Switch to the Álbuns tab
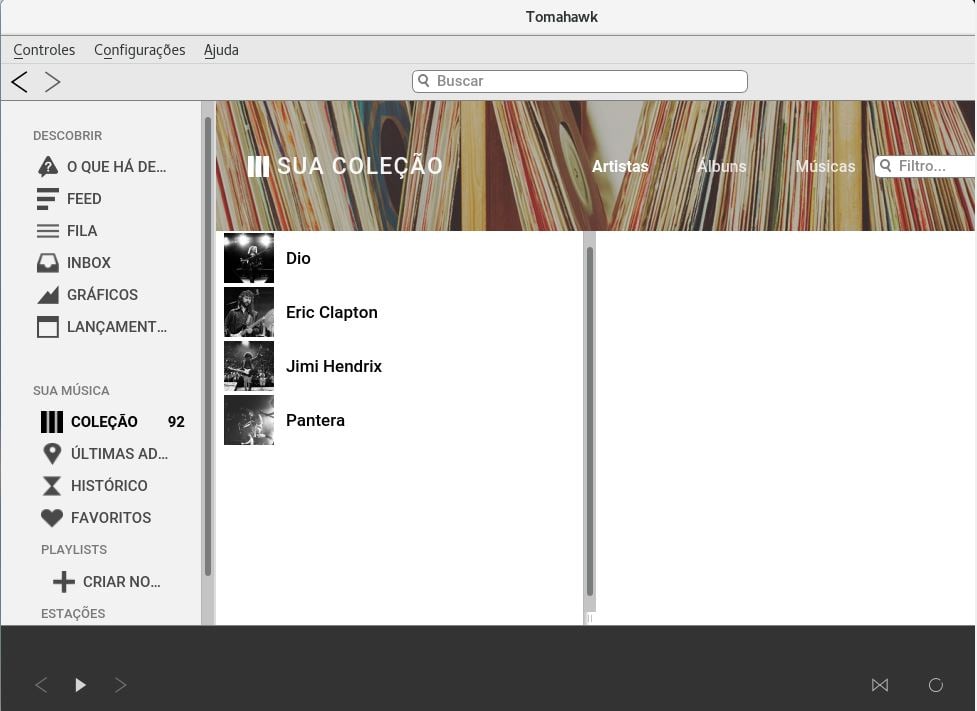This screenshot has height=711, width=977. pos(721,167)
